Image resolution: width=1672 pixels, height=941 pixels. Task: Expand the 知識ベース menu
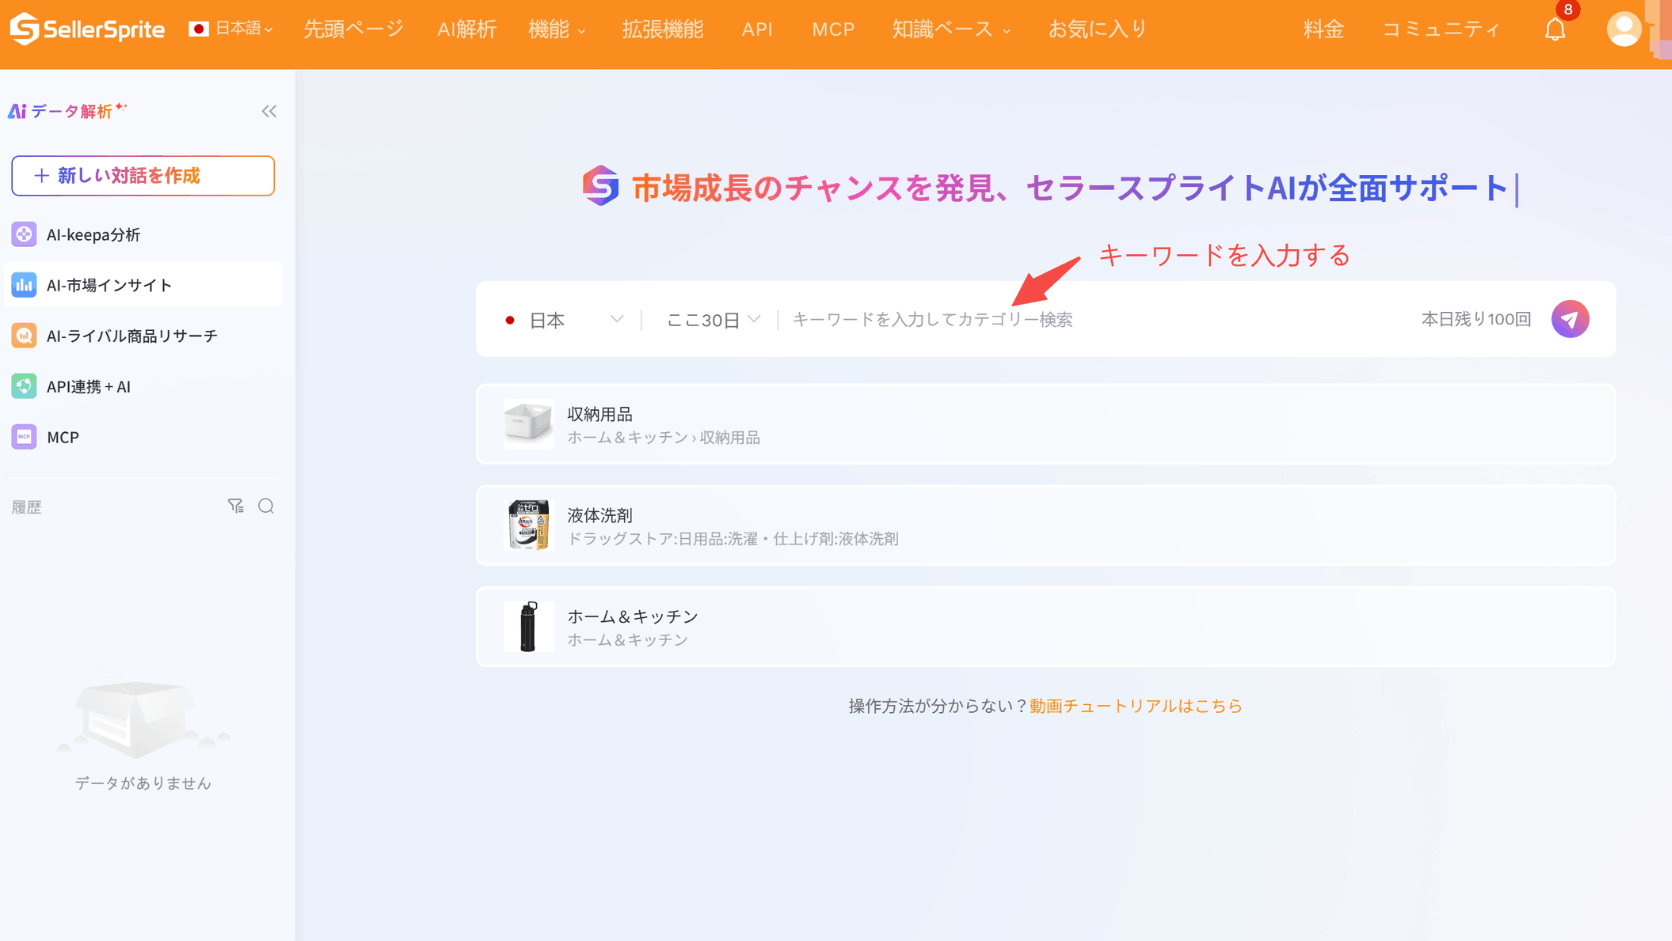point(951,29)
